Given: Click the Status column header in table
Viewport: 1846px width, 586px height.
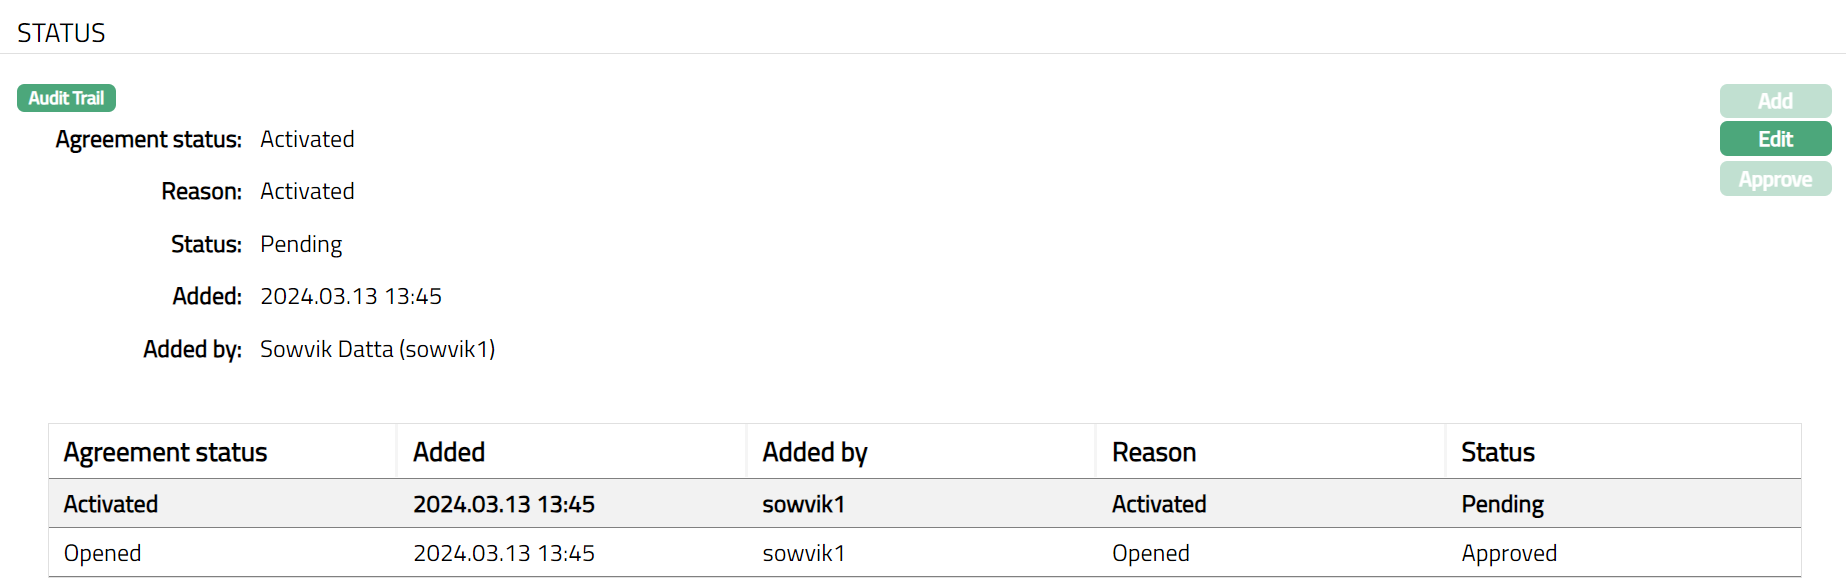Looking at the screenshot, I should tap(1497, 452).
